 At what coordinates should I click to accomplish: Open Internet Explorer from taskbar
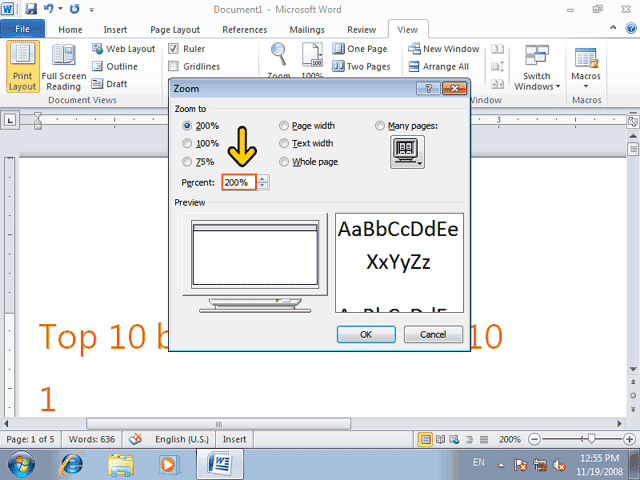click(x=72, y=464)
